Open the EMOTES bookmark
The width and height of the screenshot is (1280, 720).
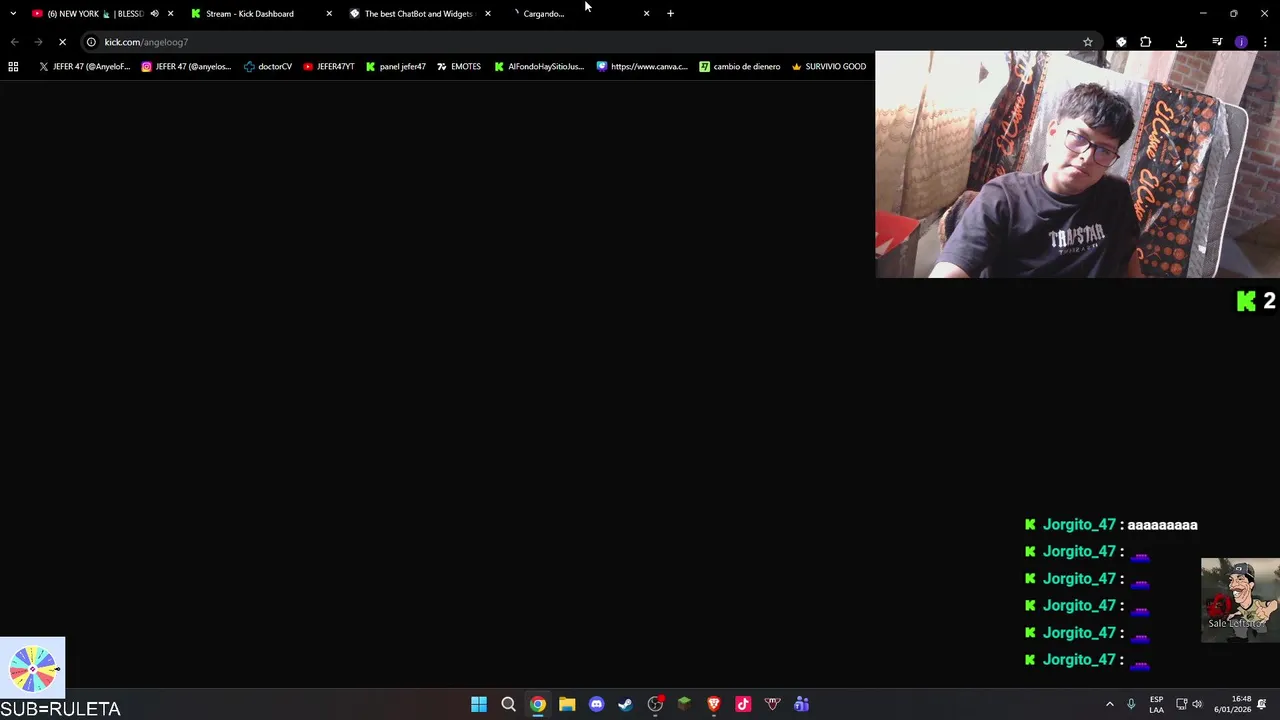click(x=459, y=67)
